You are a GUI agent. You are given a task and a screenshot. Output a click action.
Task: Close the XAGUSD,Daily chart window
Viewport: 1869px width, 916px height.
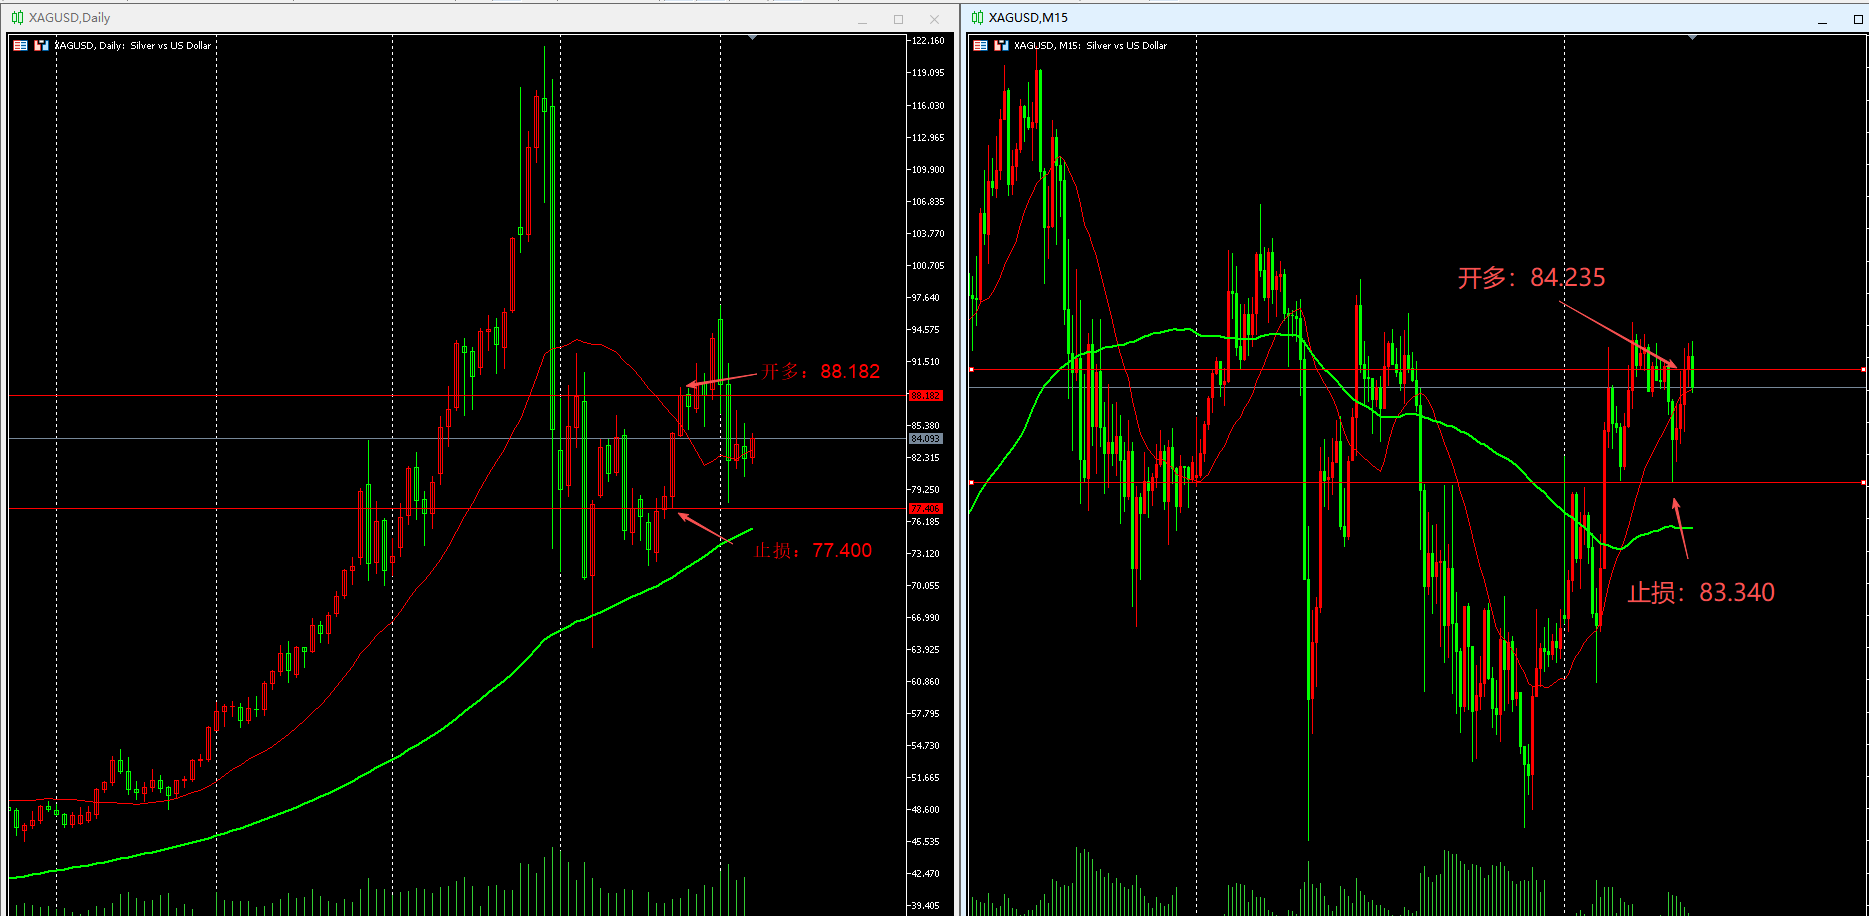click(x=934, y=19)
